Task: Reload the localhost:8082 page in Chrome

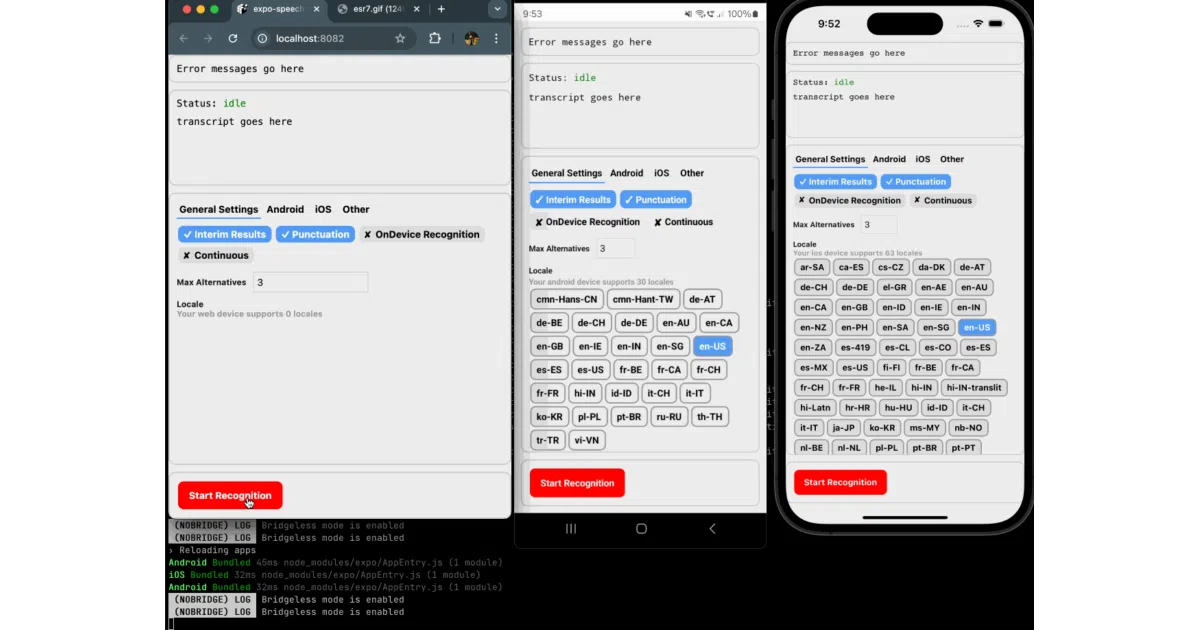Action: [x=233, y=38]
